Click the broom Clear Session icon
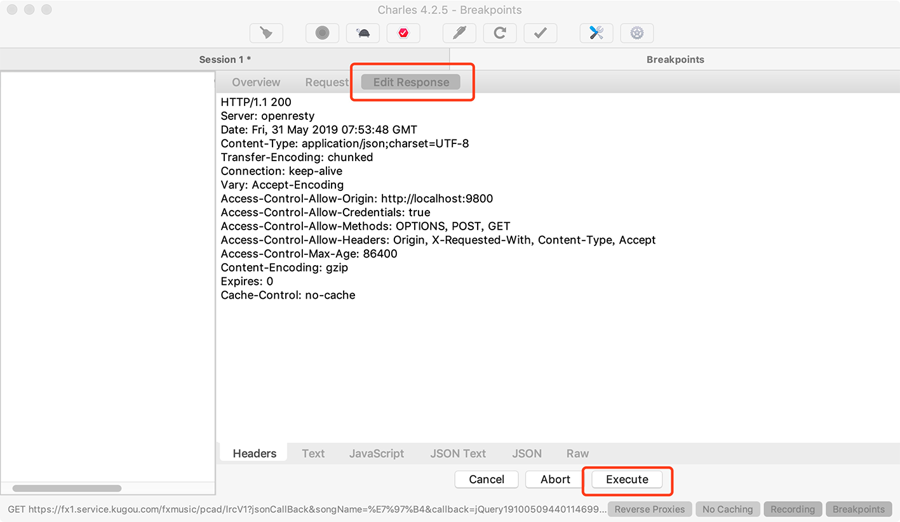900x522 pixels. pyautogui.click(x=266, y=33)
